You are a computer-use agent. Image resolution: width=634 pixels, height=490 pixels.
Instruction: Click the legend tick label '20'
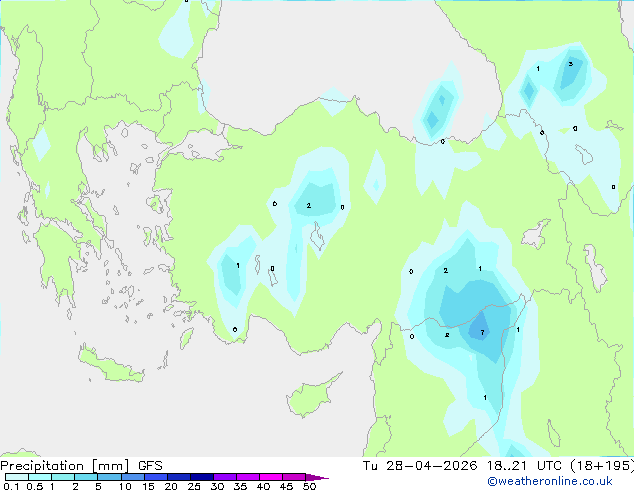click(171, 486)
